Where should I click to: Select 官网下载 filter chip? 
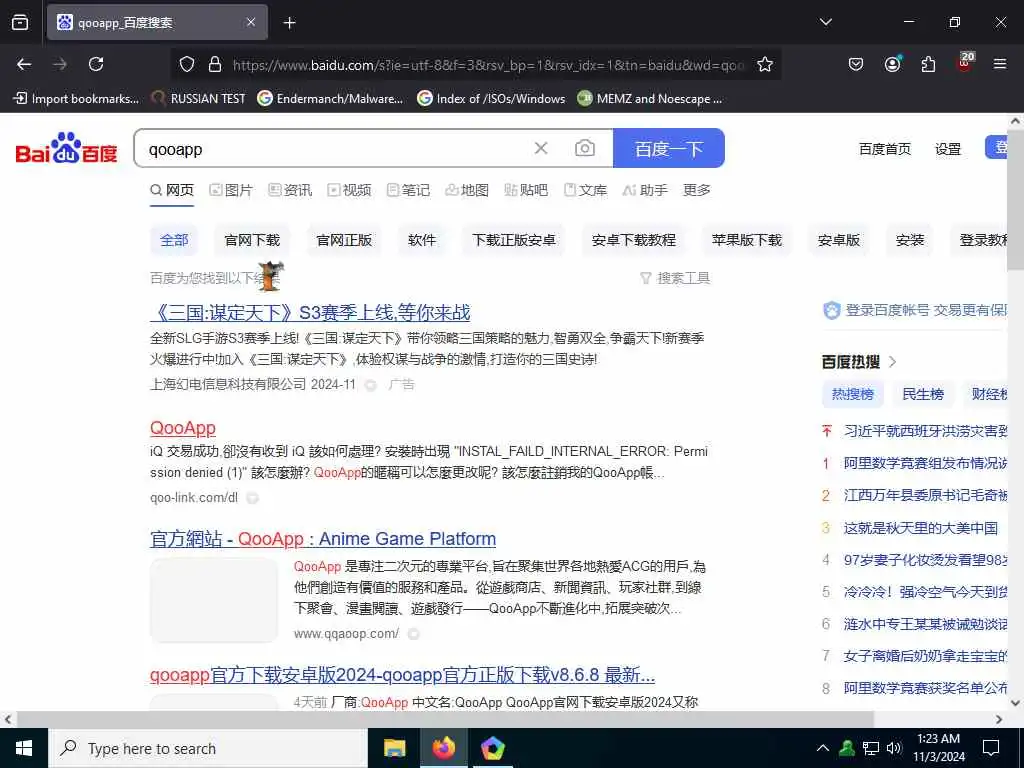point(252,240)
